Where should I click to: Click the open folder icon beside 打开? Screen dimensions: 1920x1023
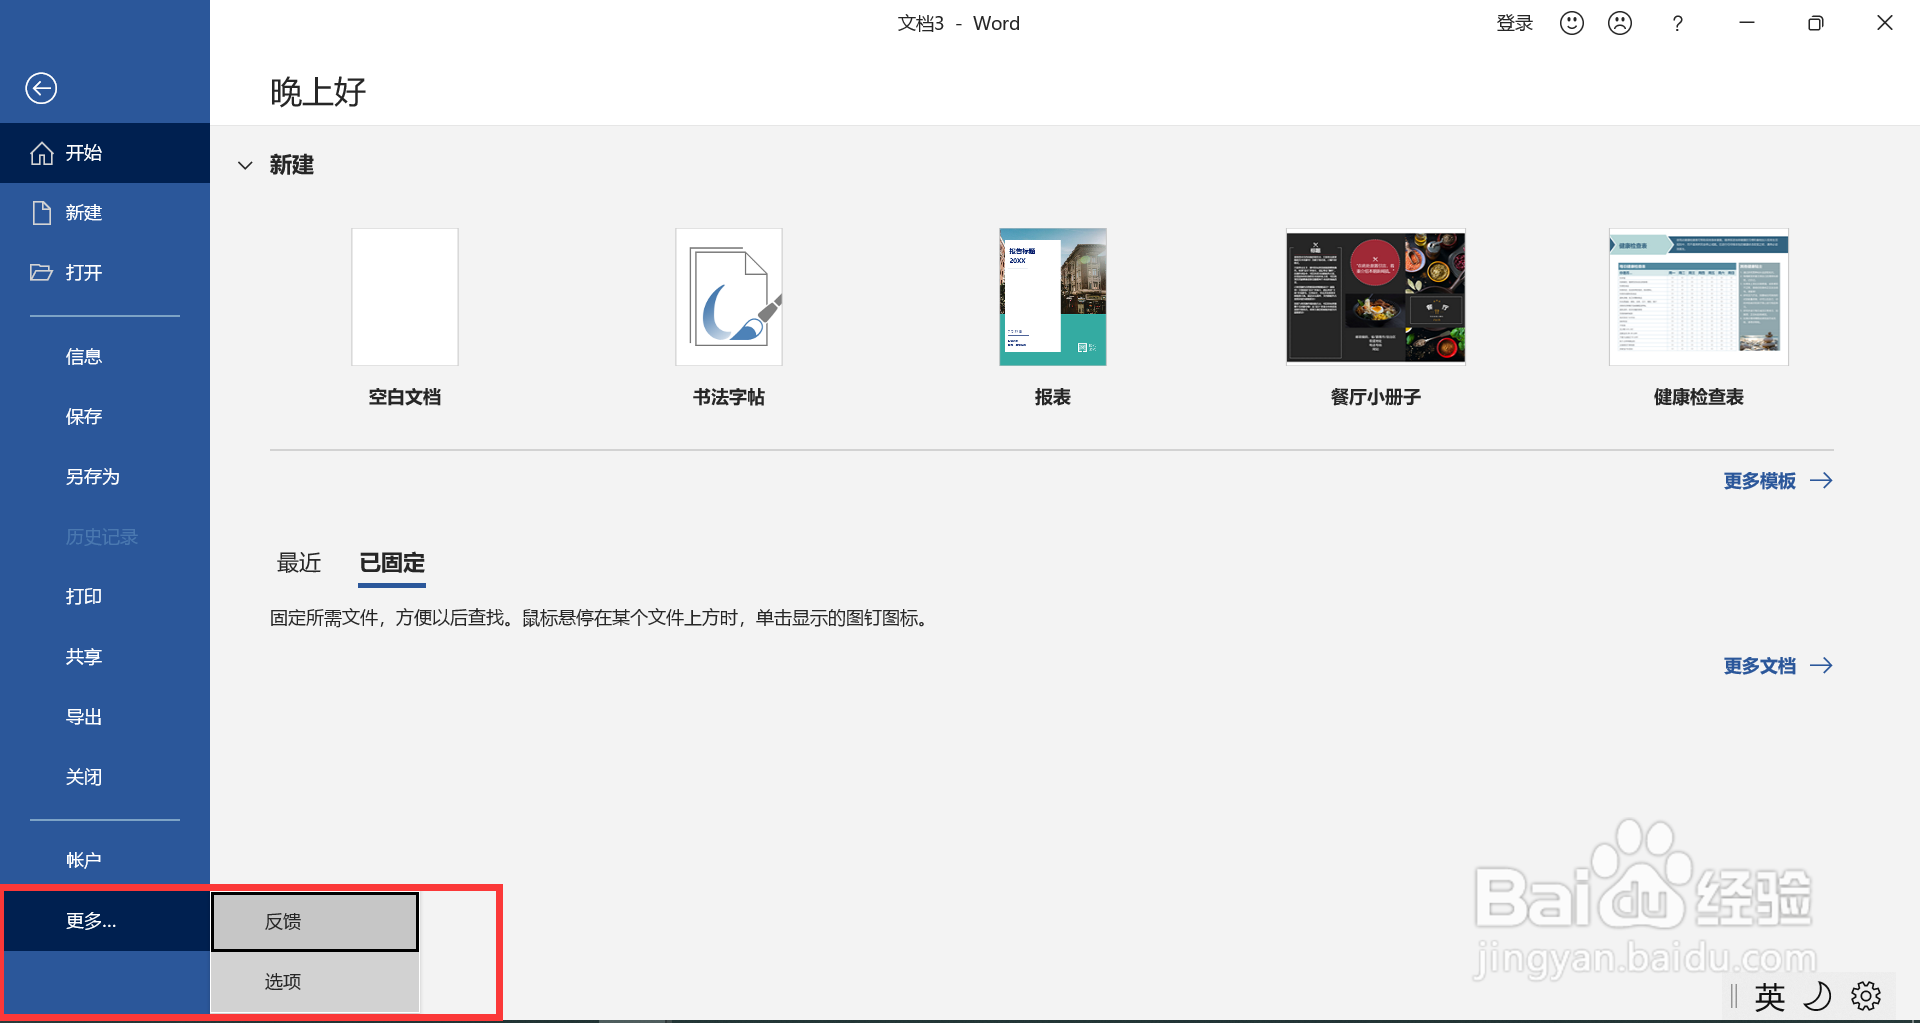[42, 272]
